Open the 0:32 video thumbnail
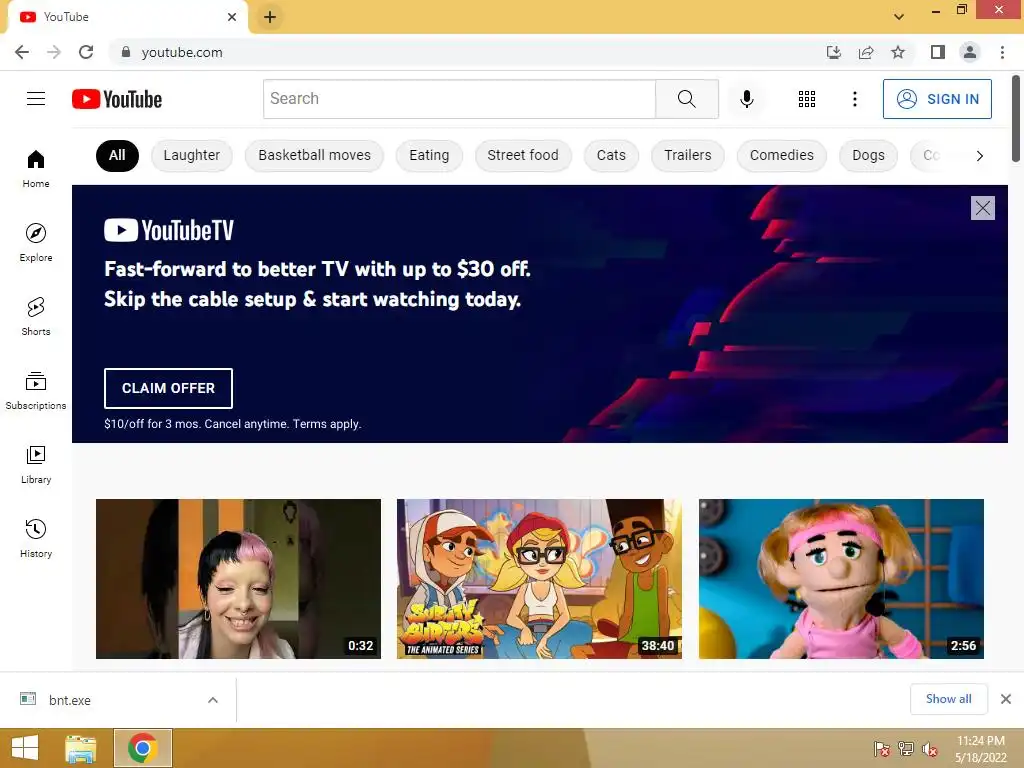This screenshot has width=1024, height=768. coord(238,579)
